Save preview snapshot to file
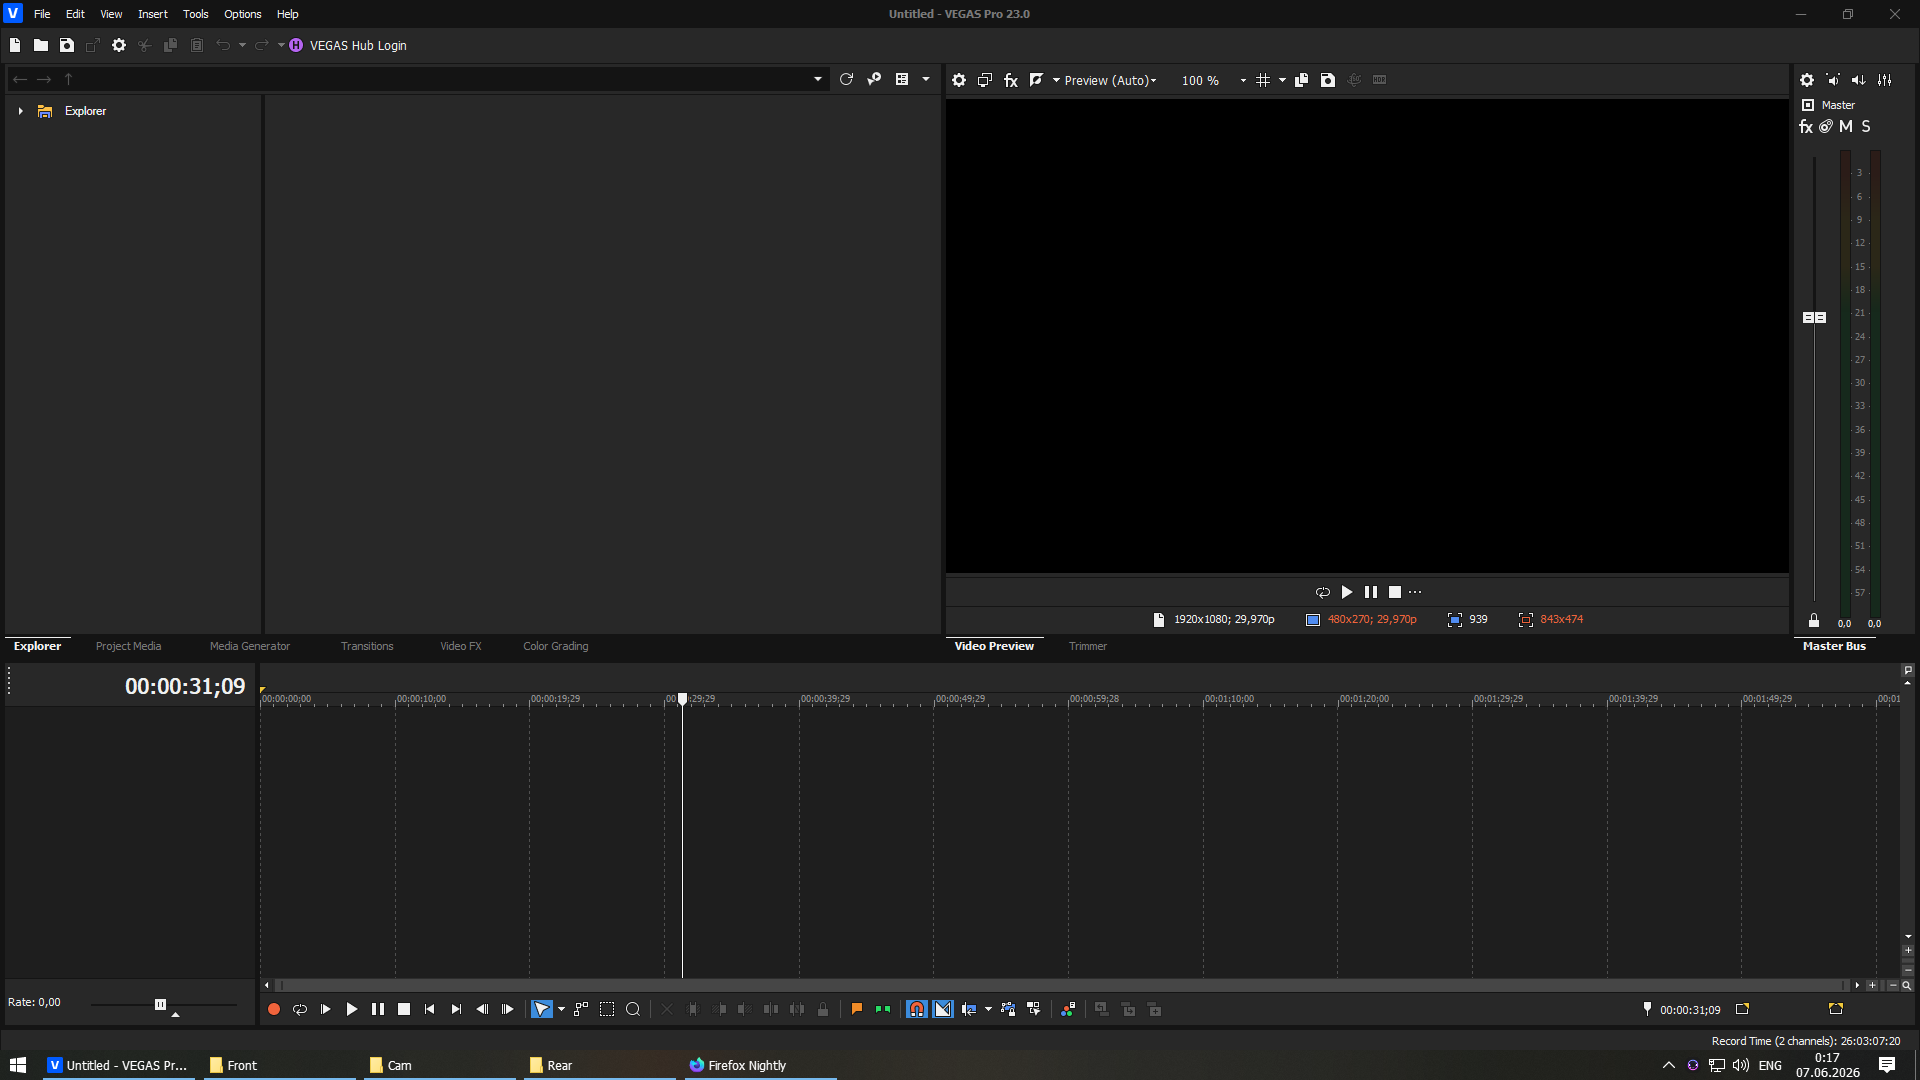1920x1080 pixels. 1328,80
